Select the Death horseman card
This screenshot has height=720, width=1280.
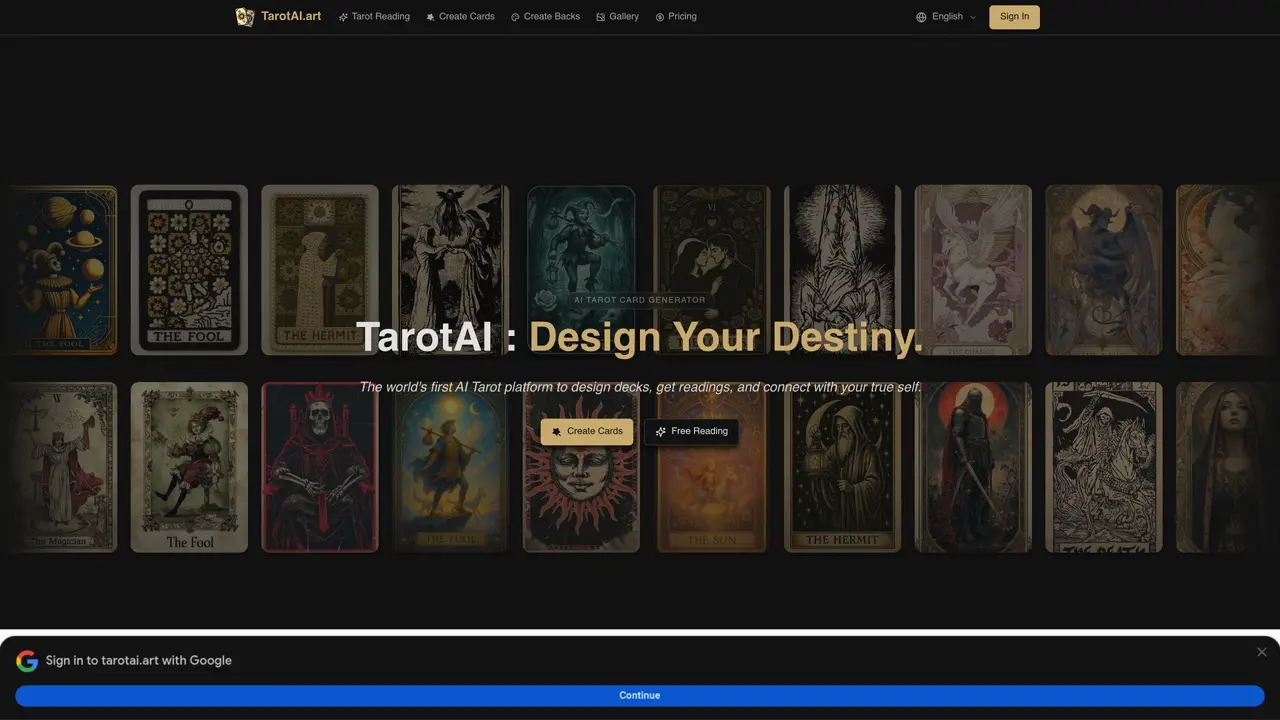pos(1104,467)
